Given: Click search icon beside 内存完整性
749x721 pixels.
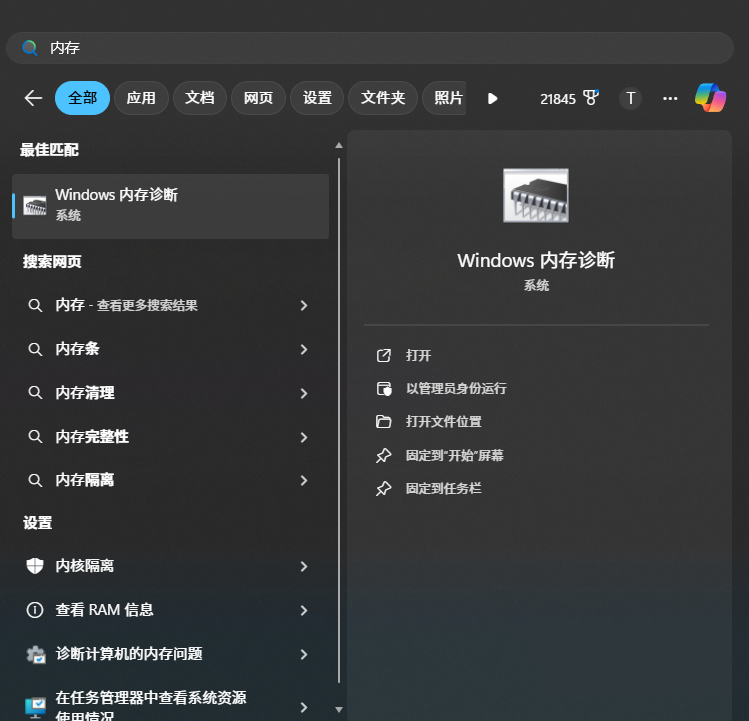Looking at the screenshot, I should pos(35,437).
